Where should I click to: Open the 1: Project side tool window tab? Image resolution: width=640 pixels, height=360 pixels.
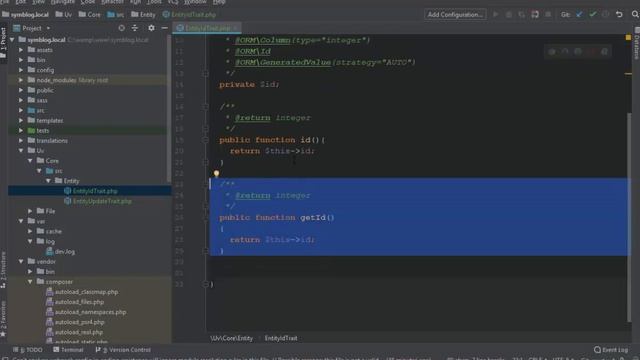tap(3, 44)
